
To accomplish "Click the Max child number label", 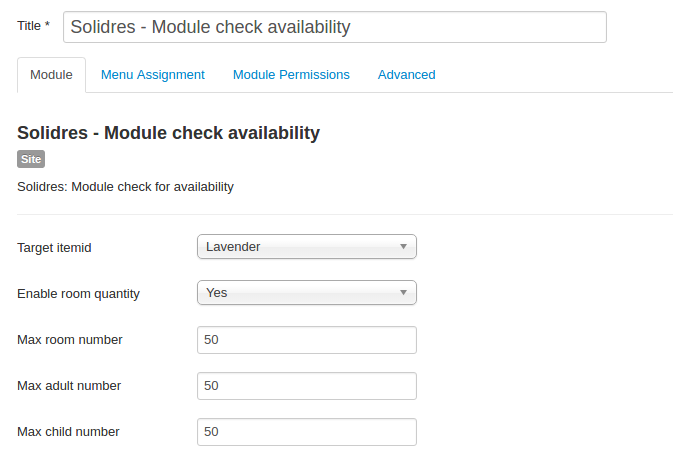I will tap(68, 432).
